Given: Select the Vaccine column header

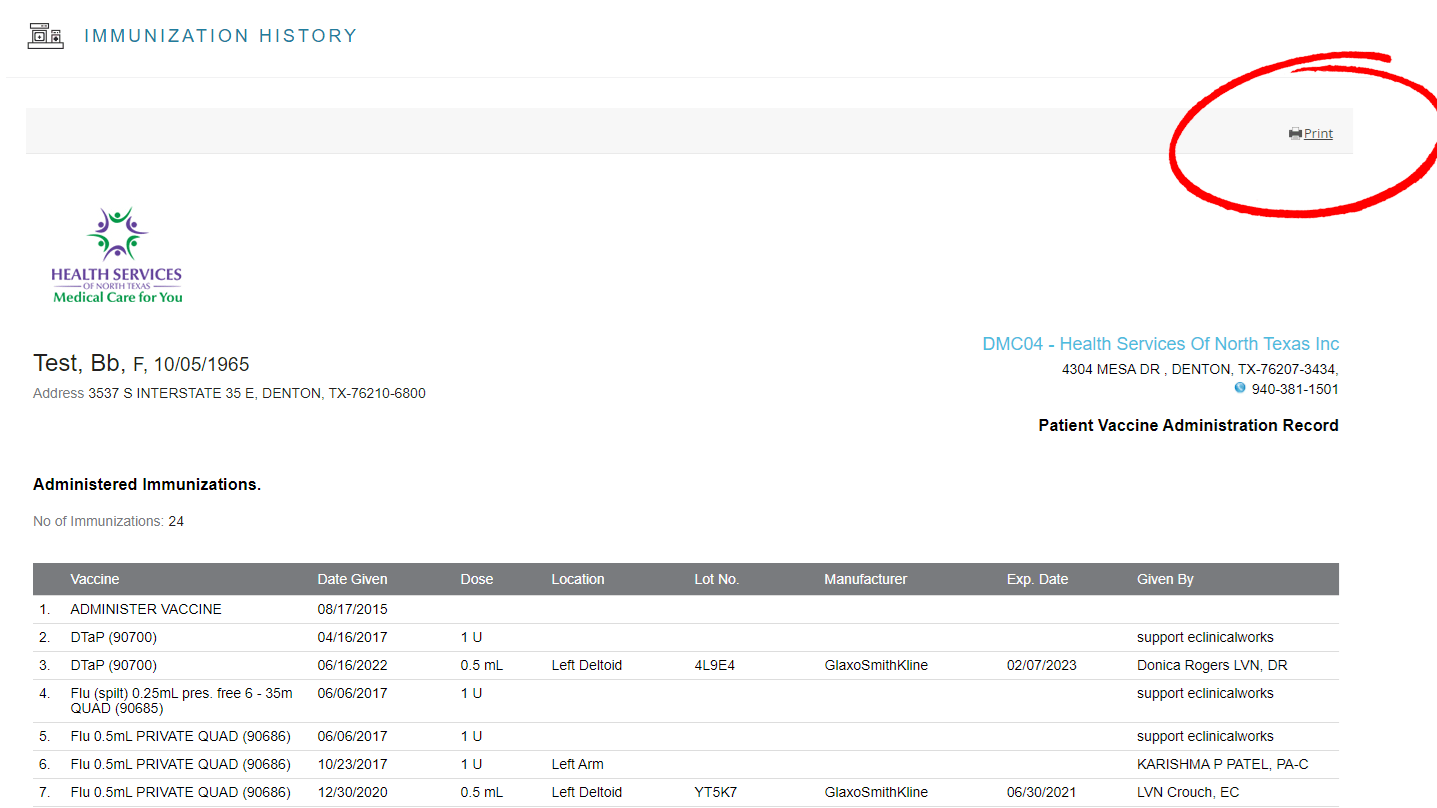Looking at the screenshot, I should coord(94,578).
